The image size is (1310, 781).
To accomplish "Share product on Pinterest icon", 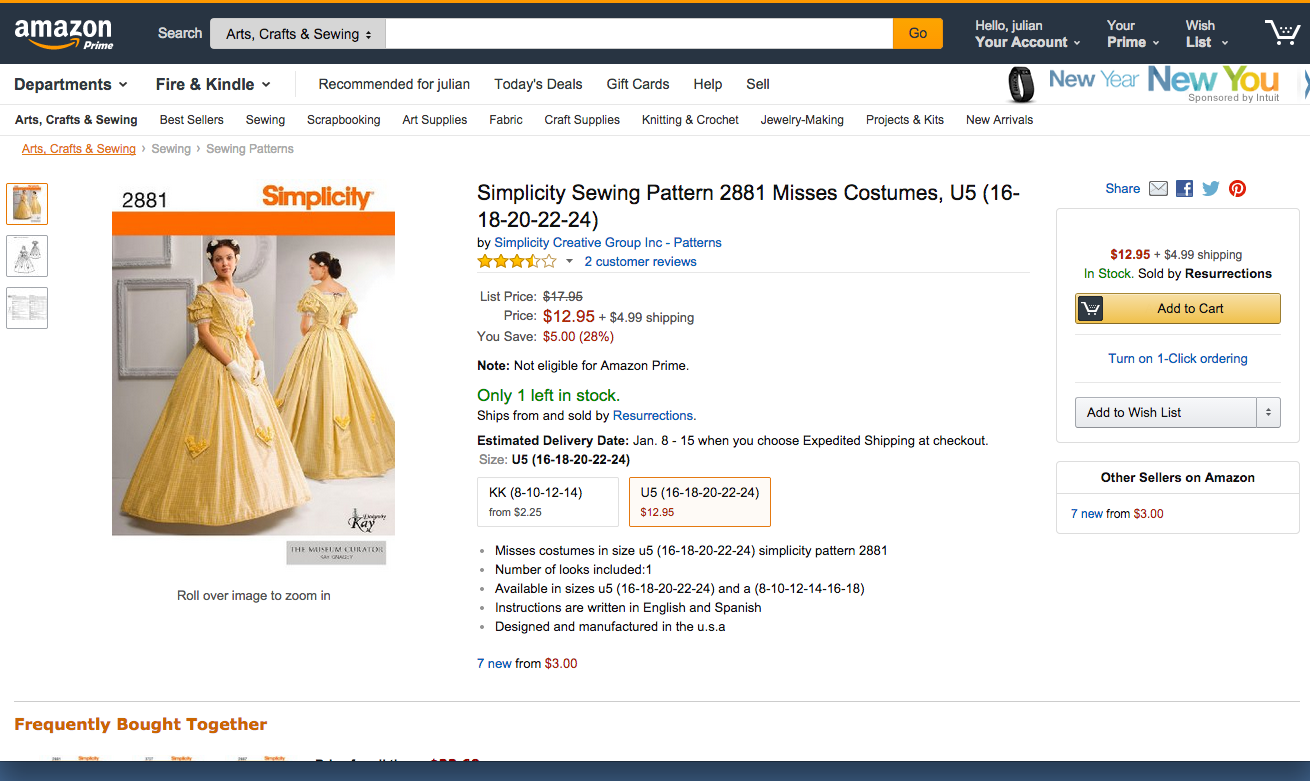I will click(x=1238, y=188).
